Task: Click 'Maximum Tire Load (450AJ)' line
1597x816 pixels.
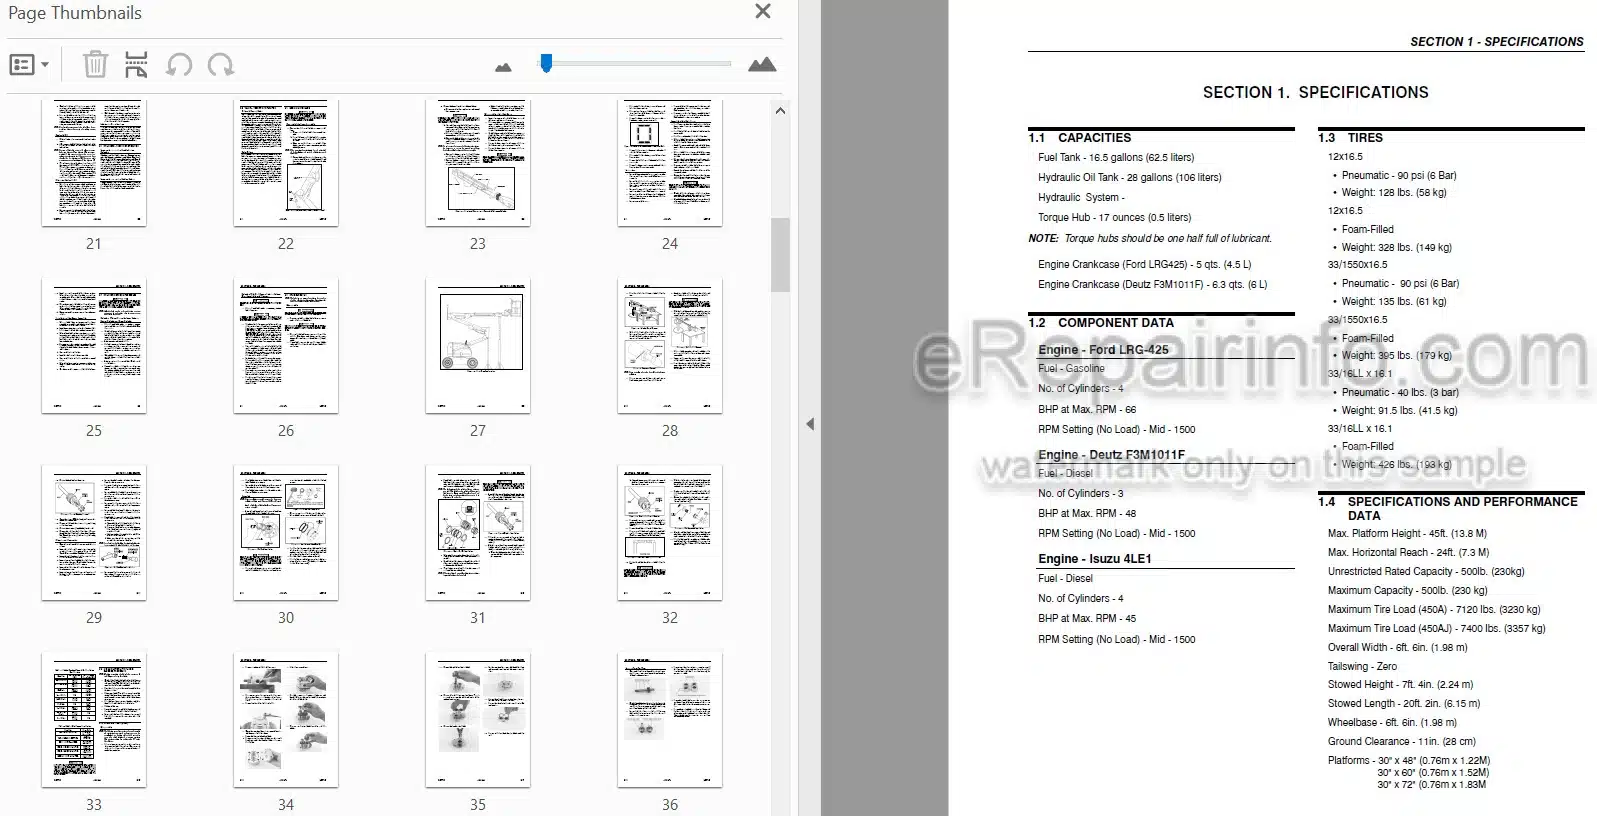Action: [x=1437, y=629]
